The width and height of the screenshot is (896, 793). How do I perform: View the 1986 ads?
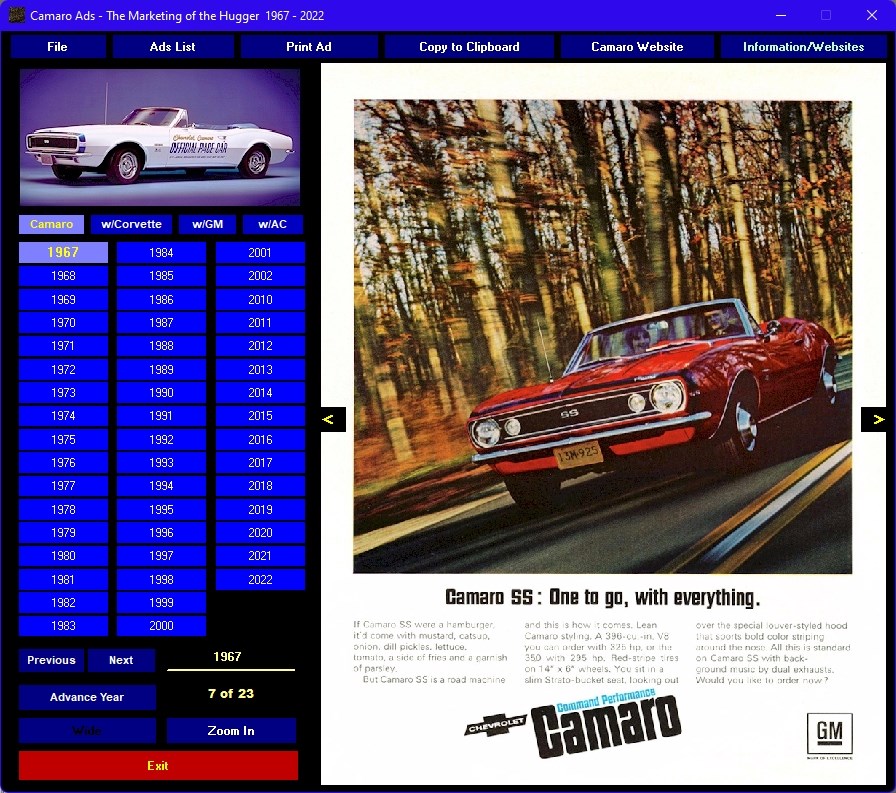pos(161,299)
